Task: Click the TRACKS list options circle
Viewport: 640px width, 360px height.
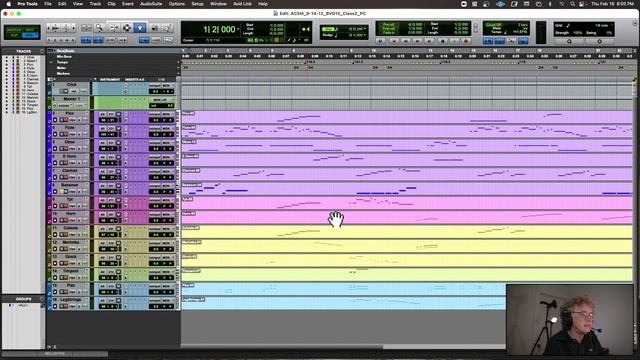Action: pos(42,51)
